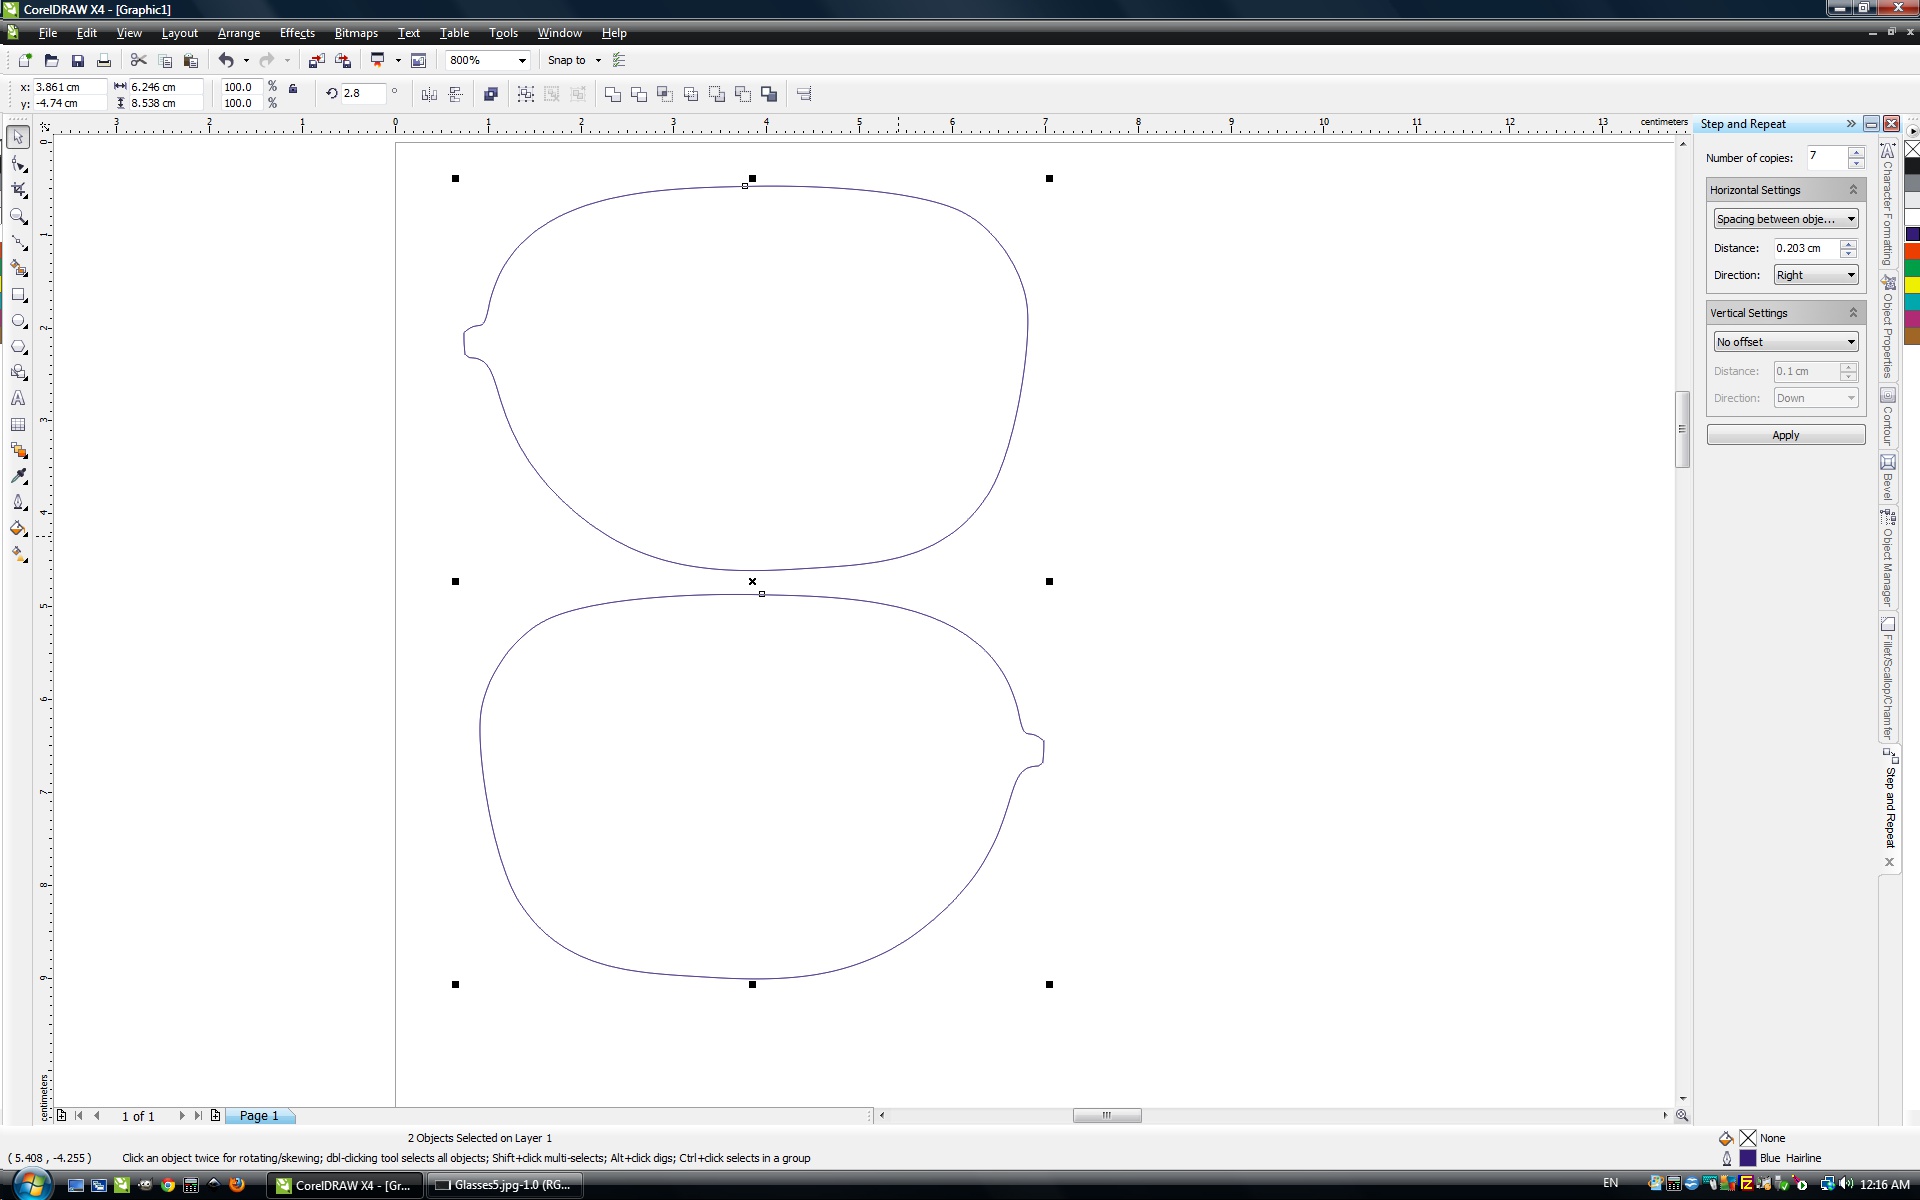Image resolution: width=1920 pixels, height=1200 pixels.
Task: Group the selected objects
Action: [526, 94]
